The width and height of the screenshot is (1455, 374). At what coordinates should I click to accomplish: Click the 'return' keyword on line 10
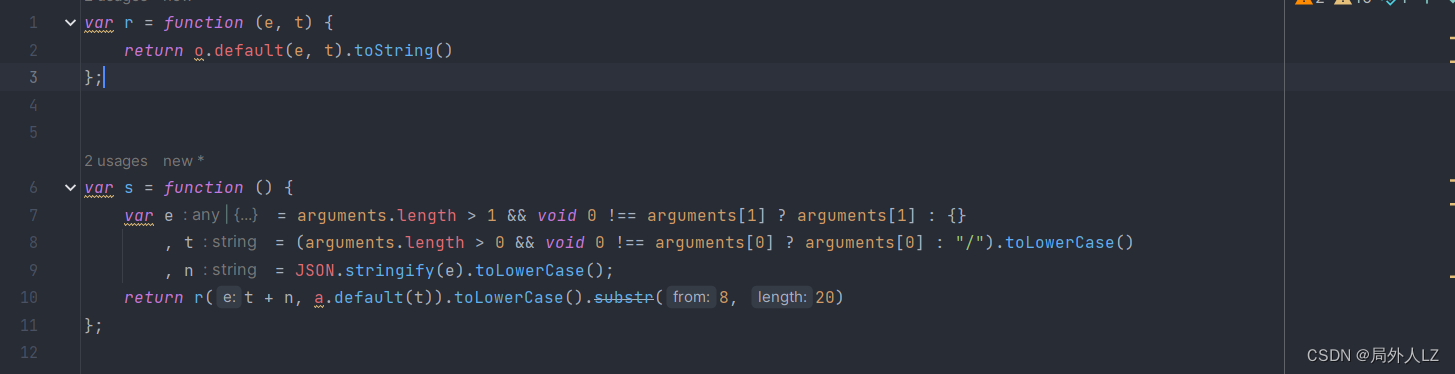coord(154,297)
